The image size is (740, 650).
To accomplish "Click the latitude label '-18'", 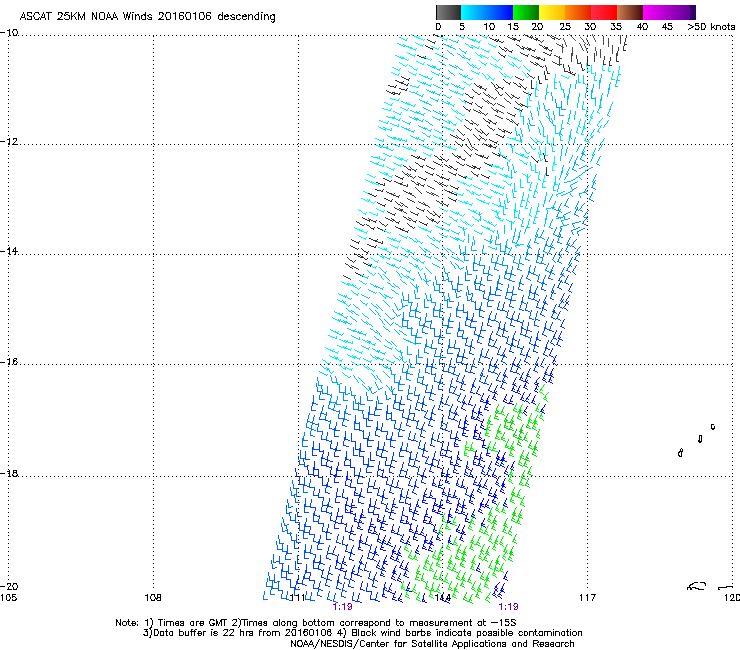I will 9,473.
